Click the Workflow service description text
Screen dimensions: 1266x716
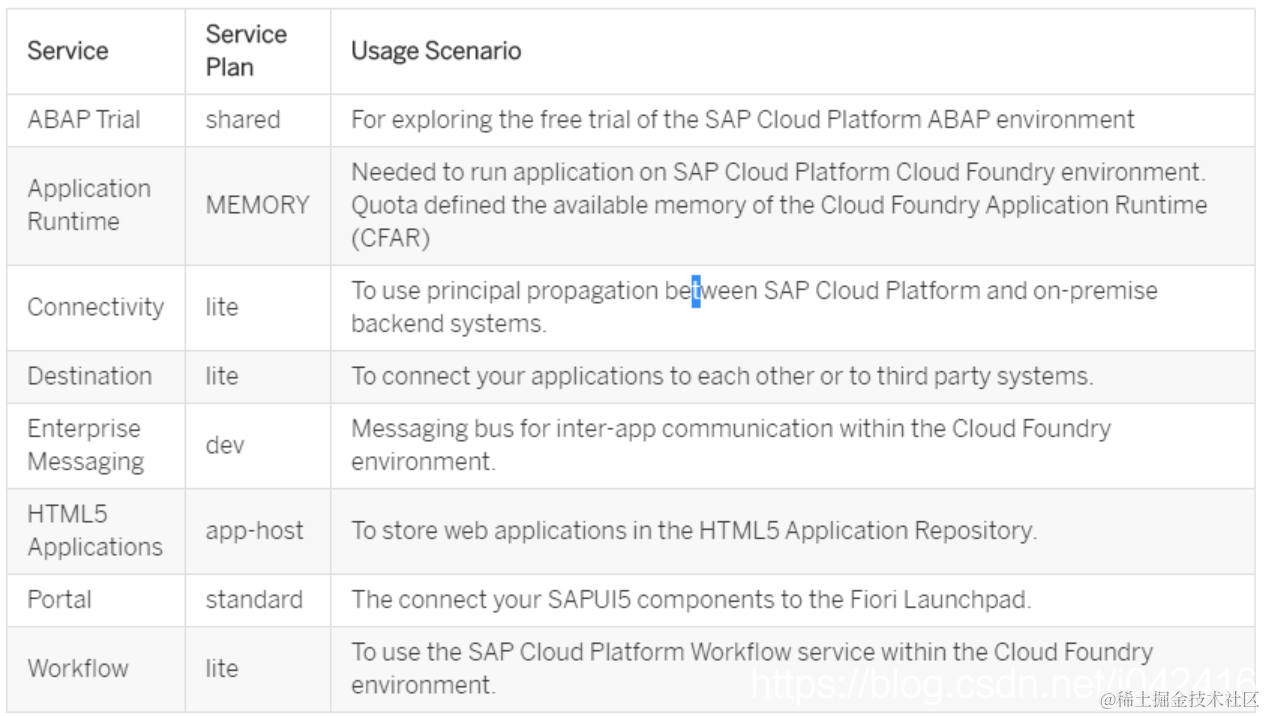coord(752,669)
